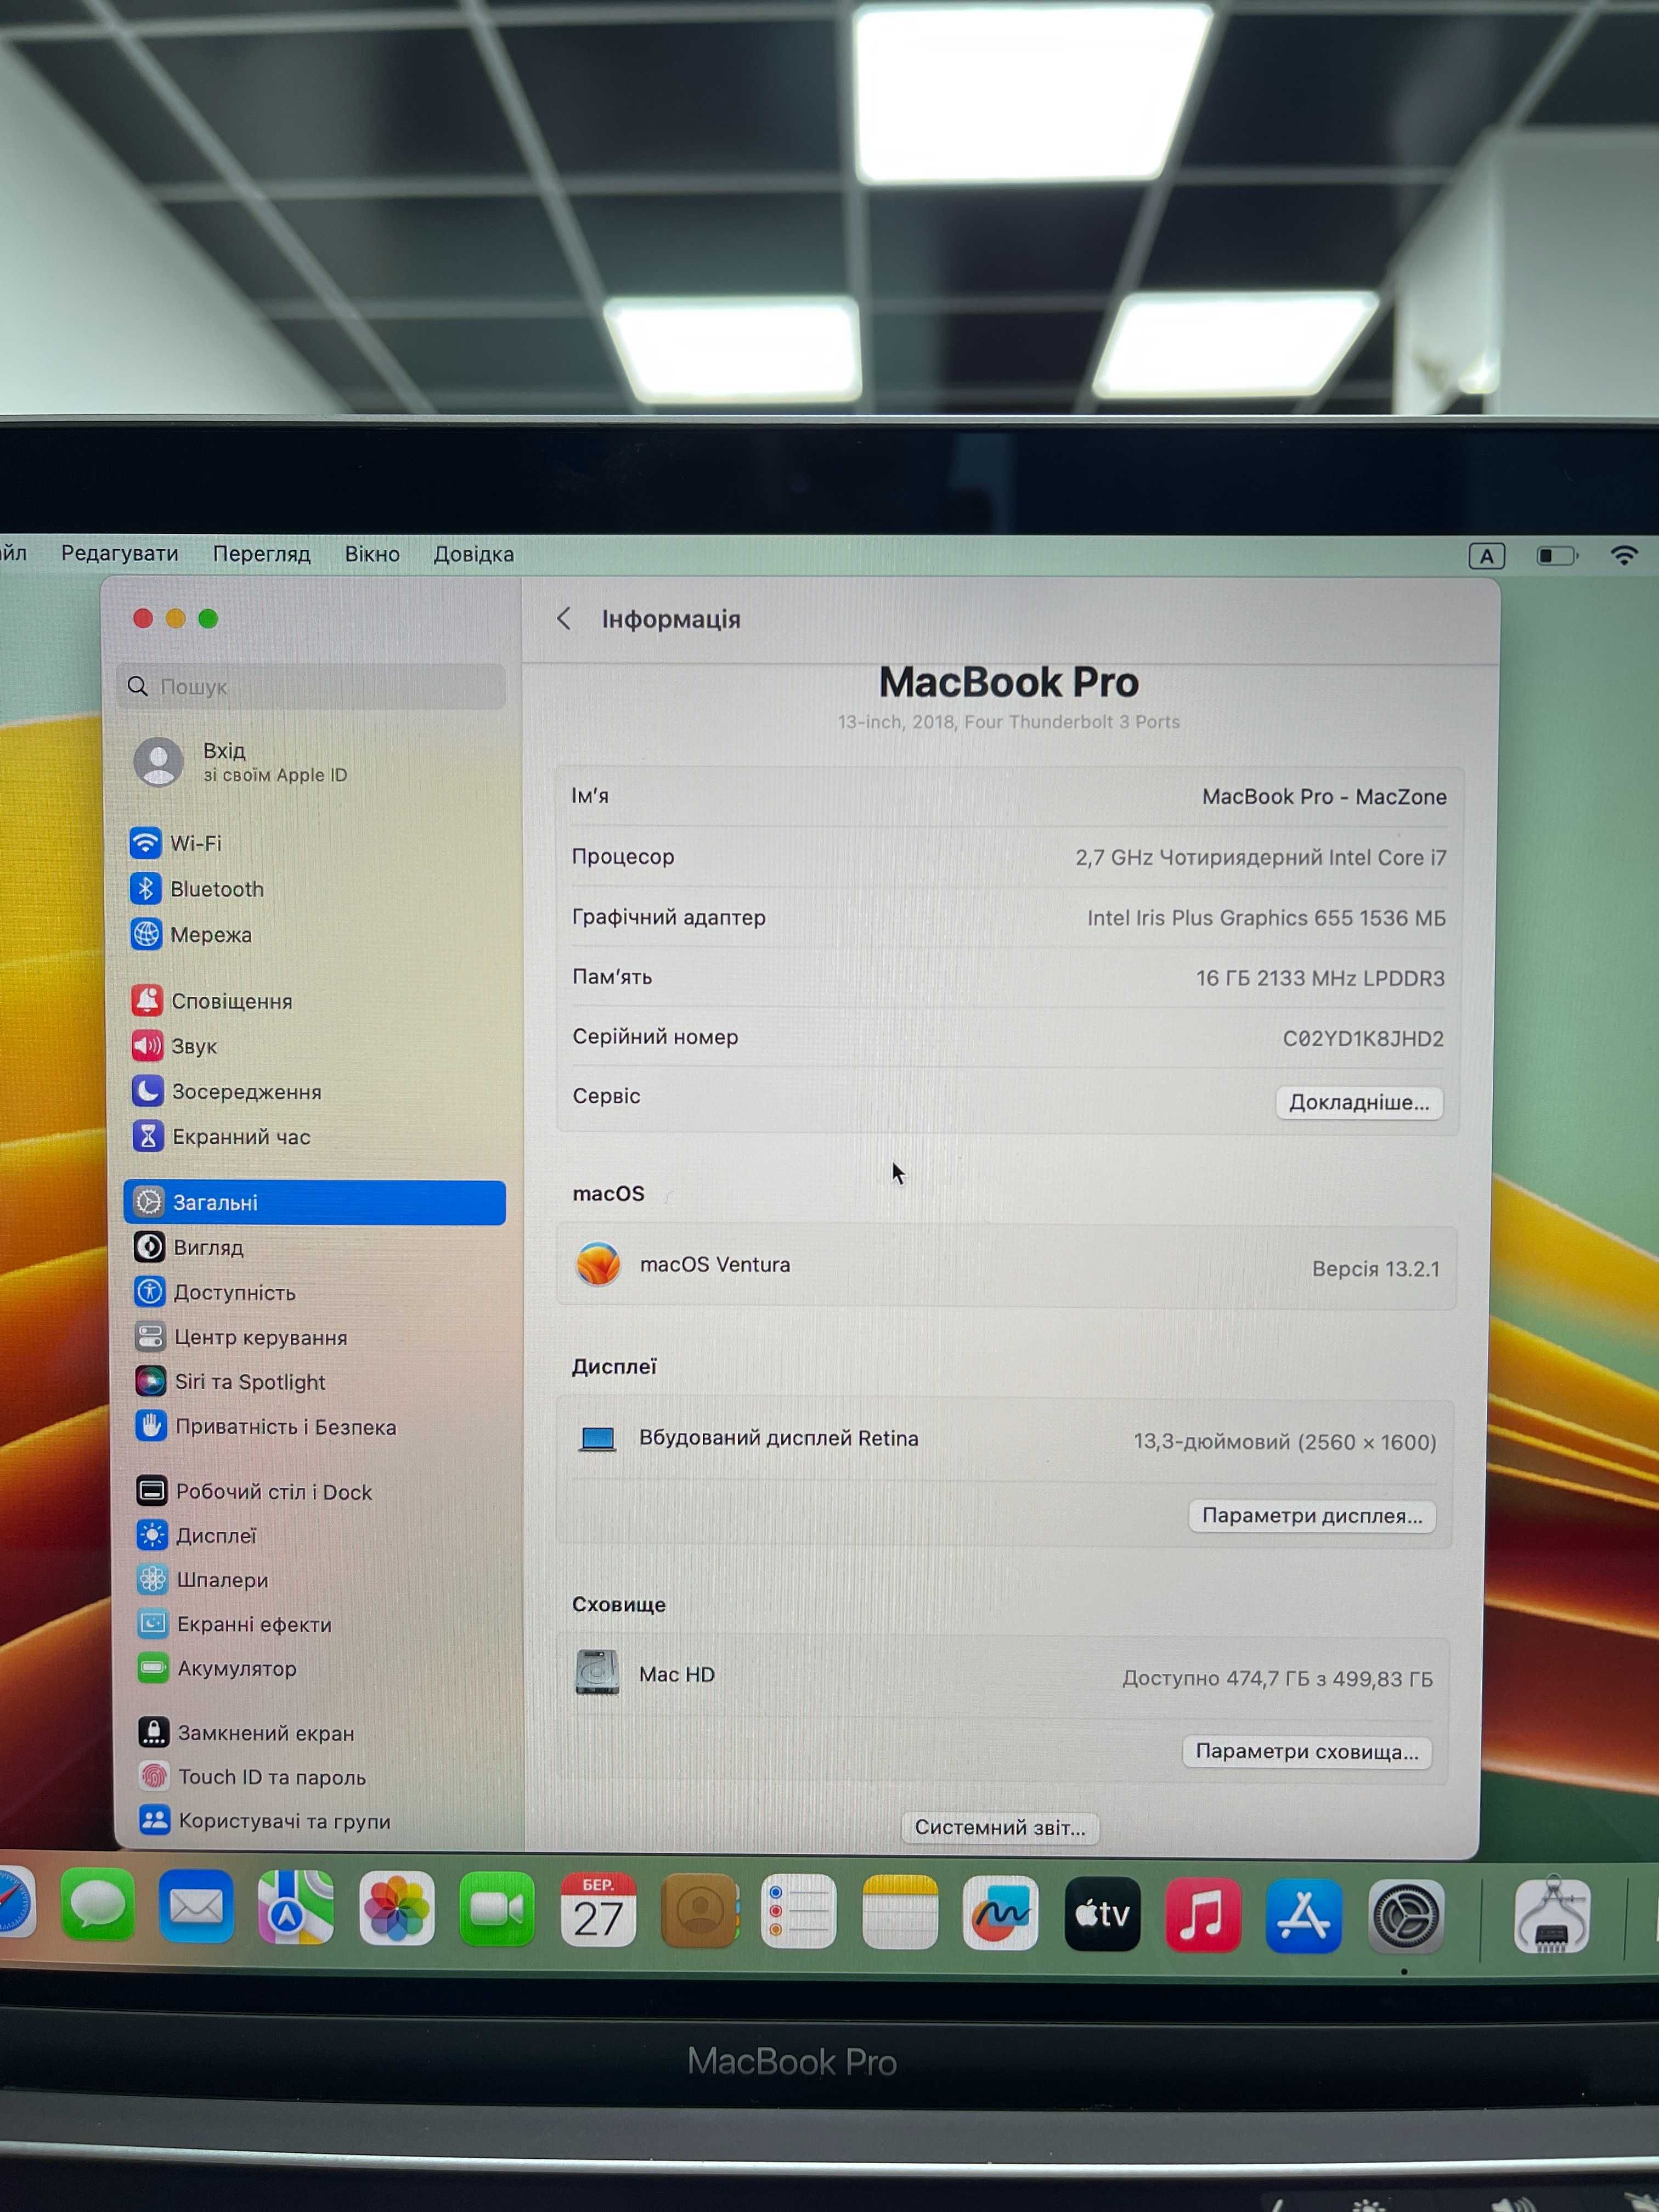
Task: Open Photos from the Dock
Action: [397, 1909]
